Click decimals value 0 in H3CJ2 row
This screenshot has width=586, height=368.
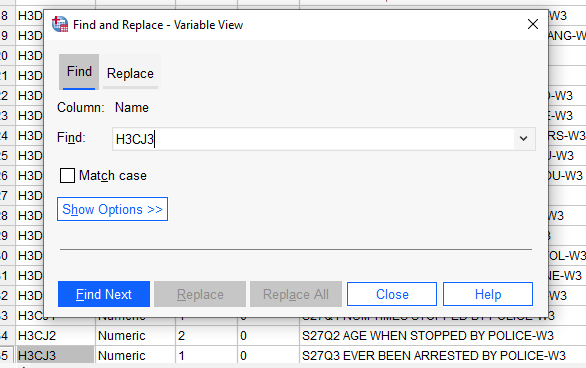click(x=268, y=335)
